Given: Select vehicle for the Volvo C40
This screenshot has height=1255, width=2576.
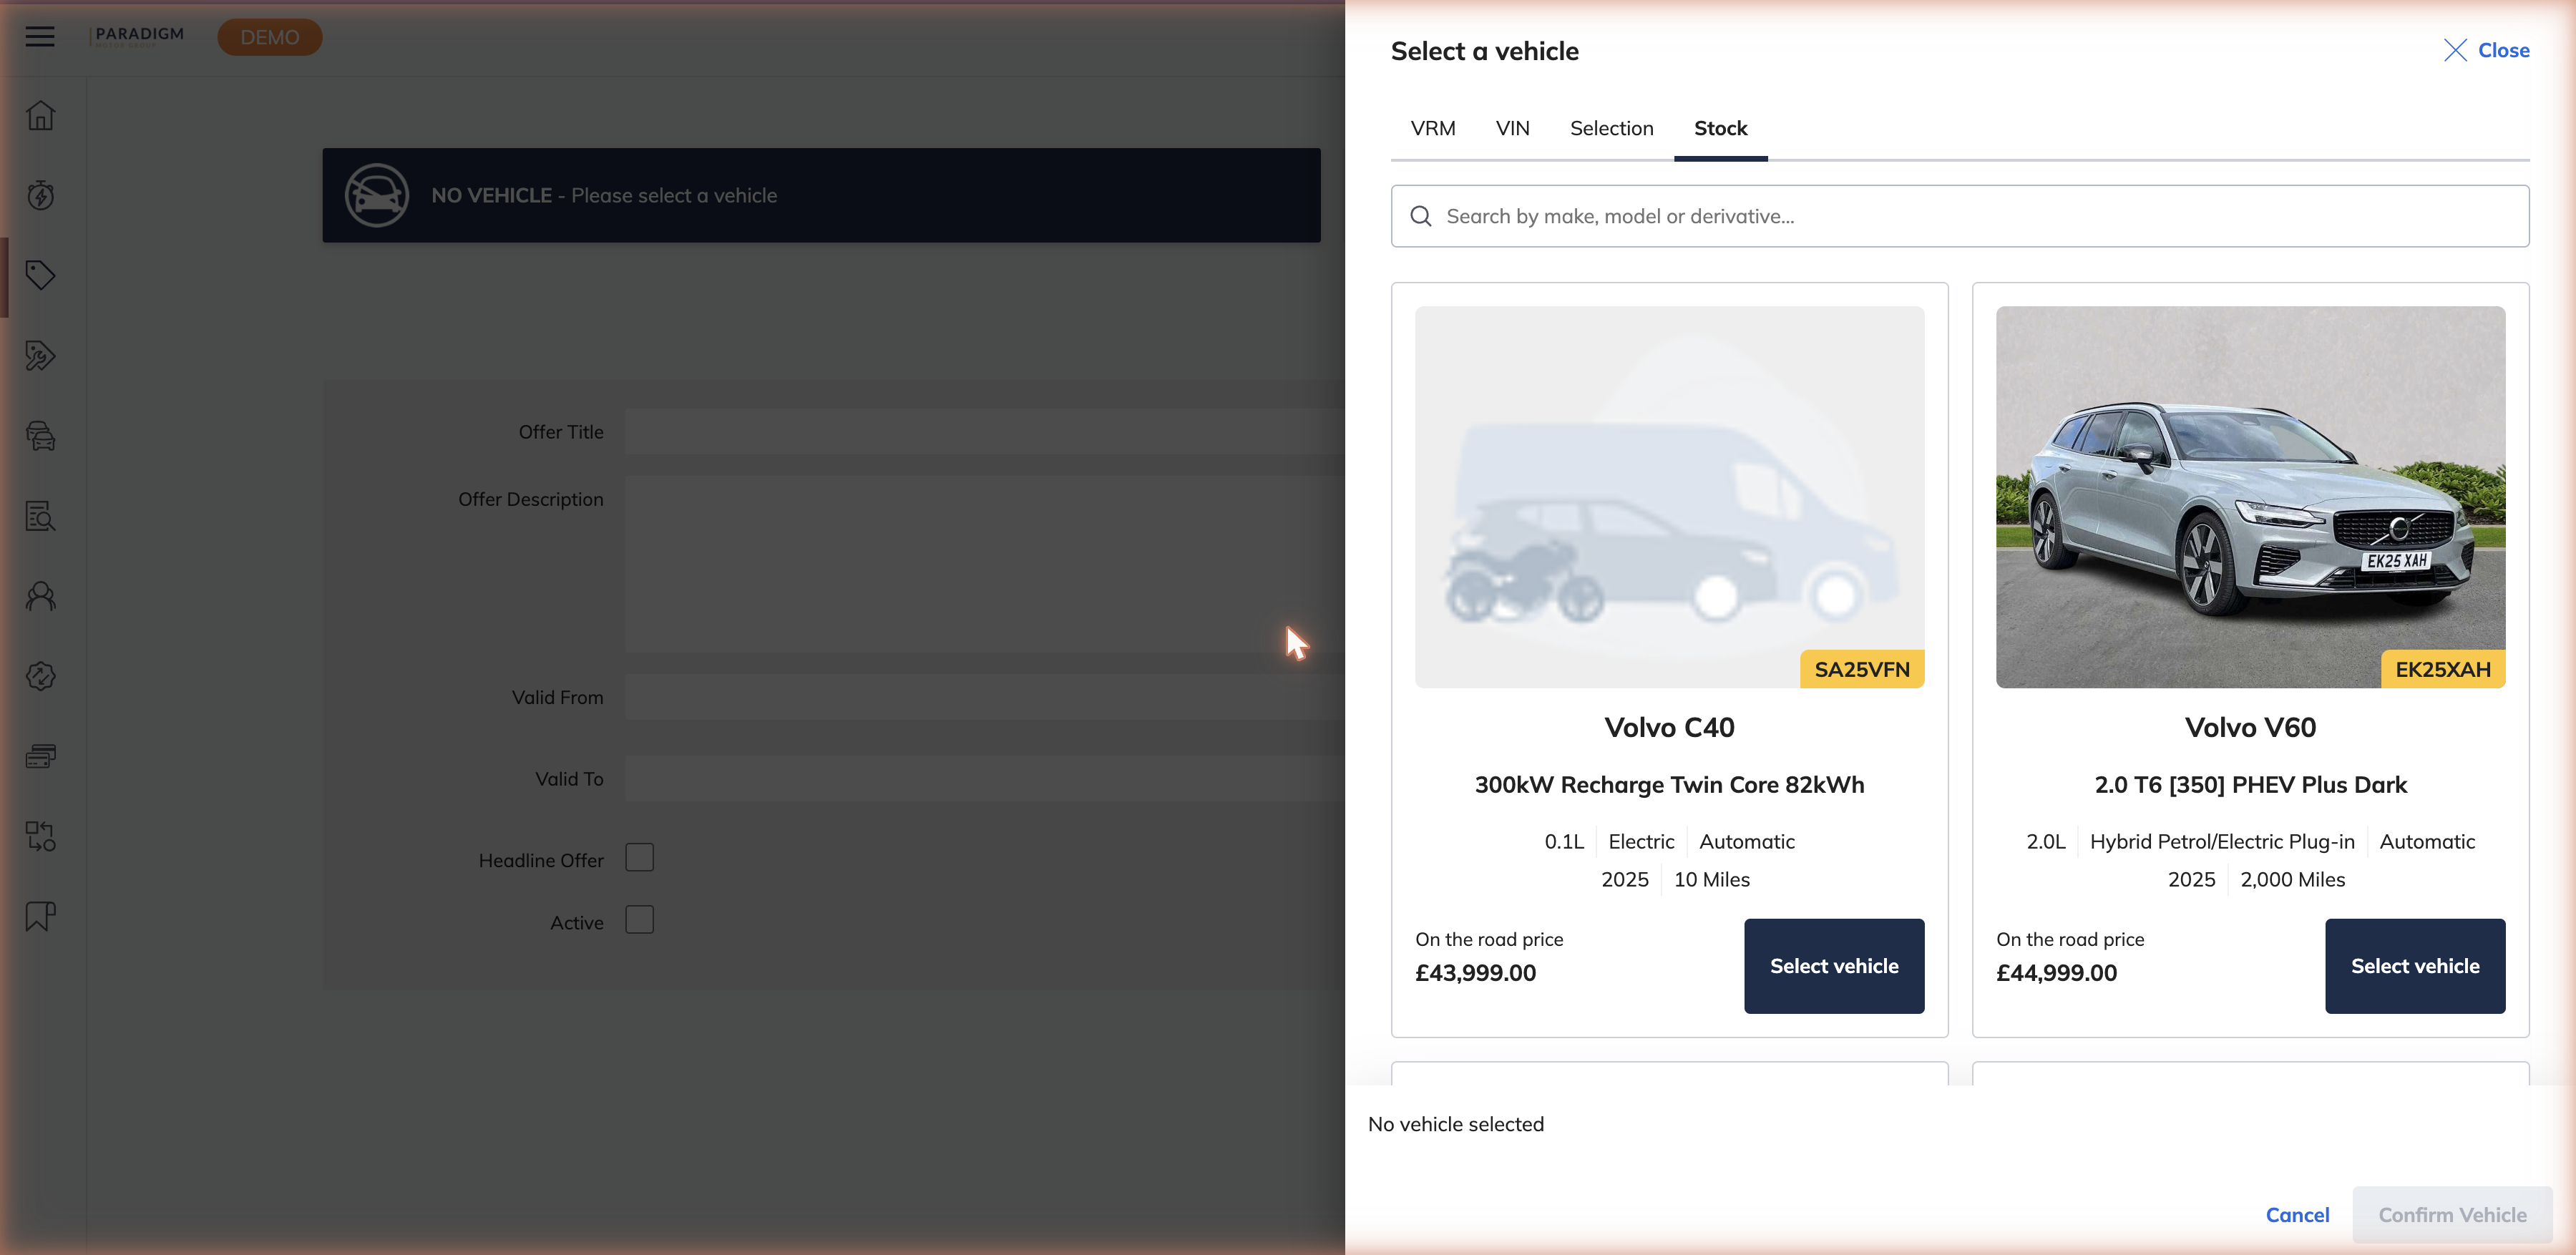Looking at the screenshot, I should pos(1833,966).
